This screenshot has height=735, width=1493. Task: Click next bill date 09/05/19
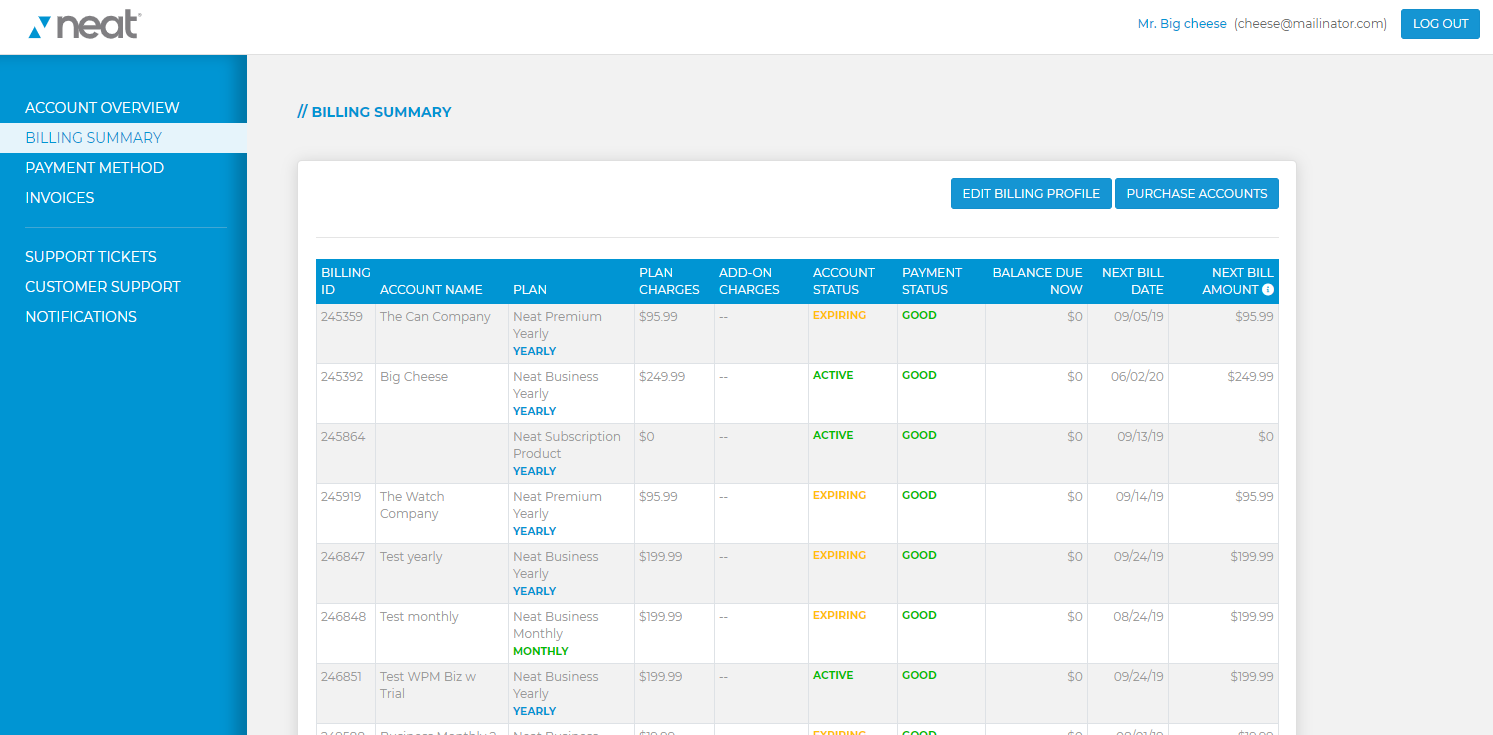pos(1140,317)
